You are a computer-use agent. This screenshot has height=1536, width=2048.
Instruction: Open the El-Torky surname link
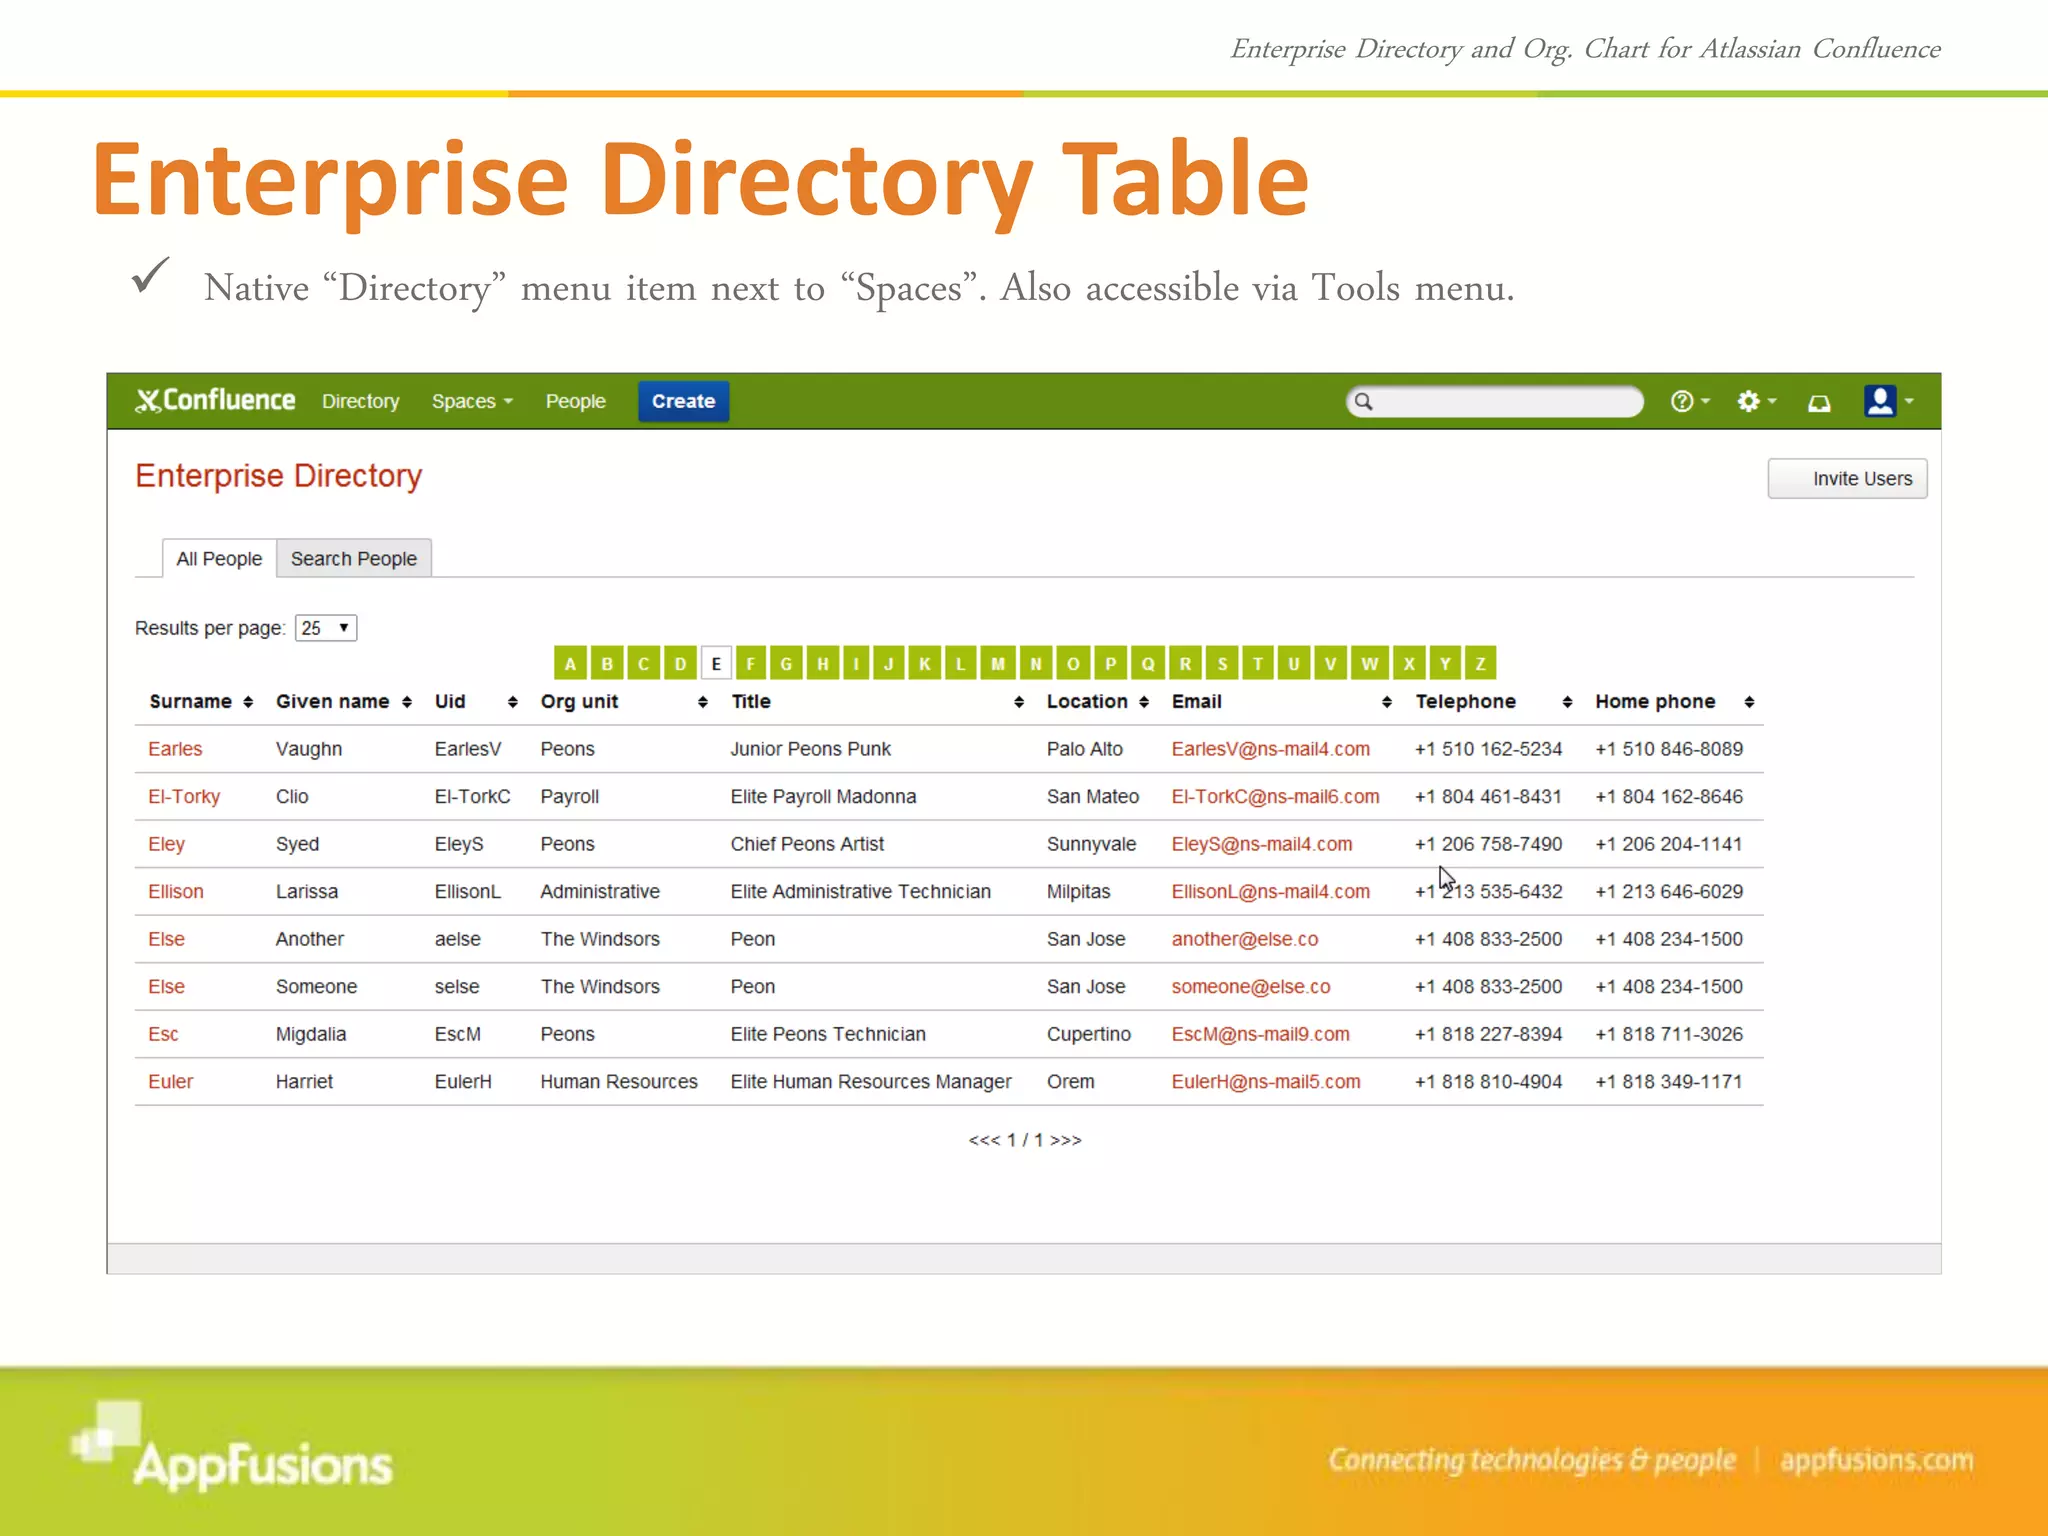(184, 797)
